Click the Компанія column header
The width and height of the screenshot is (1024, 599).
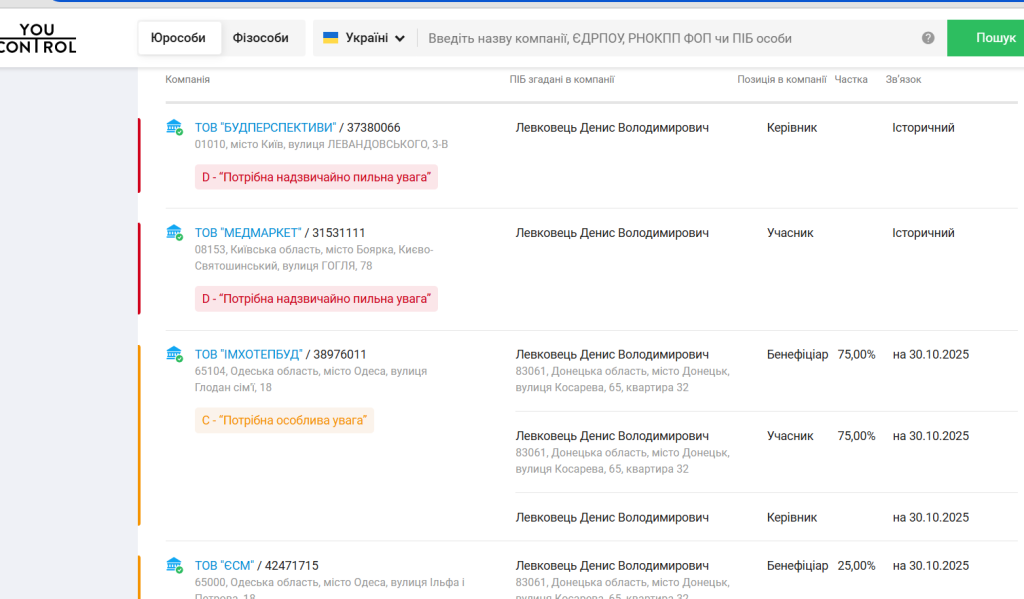click(x=187, y=79)
